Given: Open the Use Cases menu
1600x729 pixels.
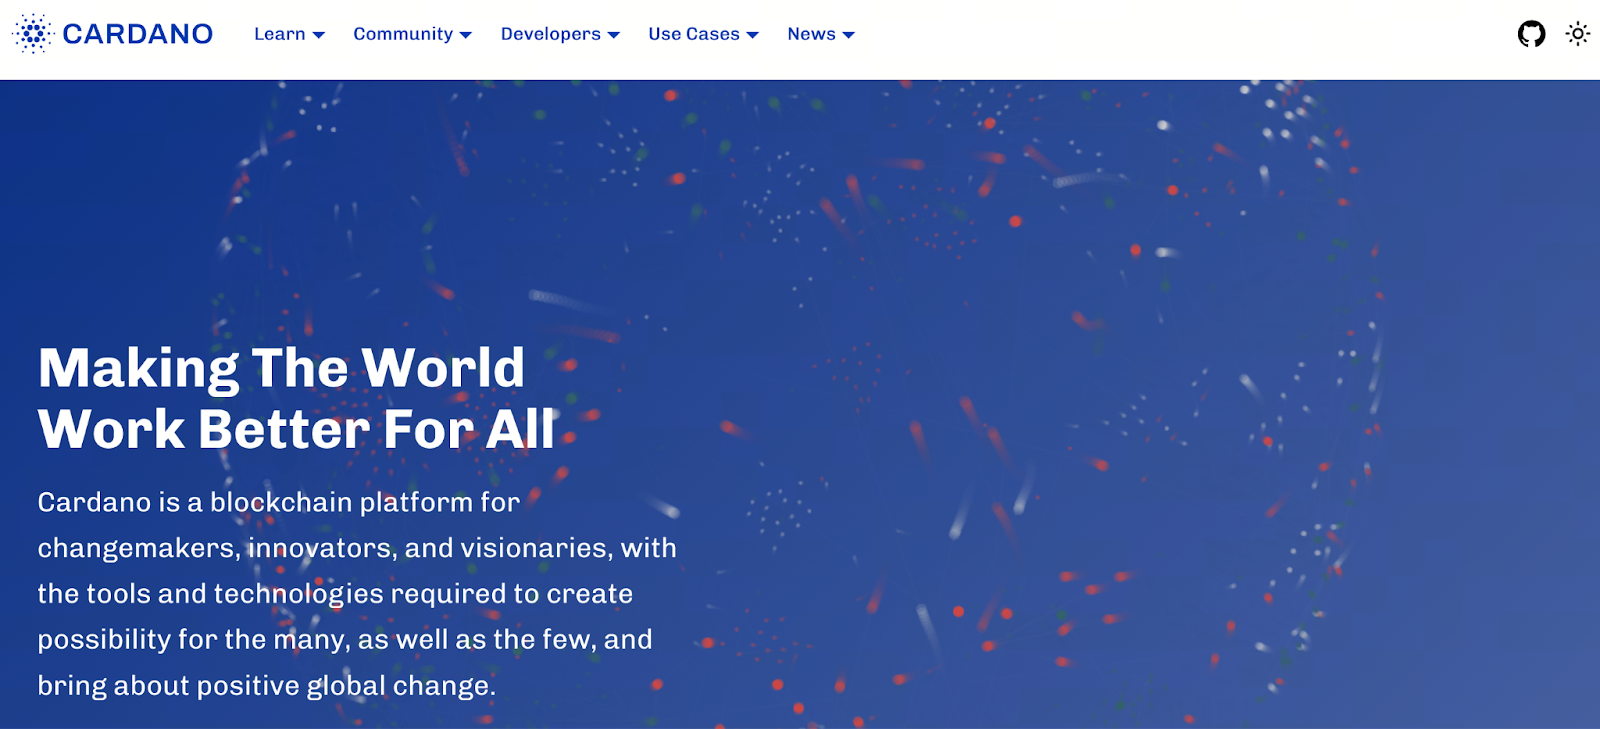Looking at the screenshot, I should (x=703, y=34).
